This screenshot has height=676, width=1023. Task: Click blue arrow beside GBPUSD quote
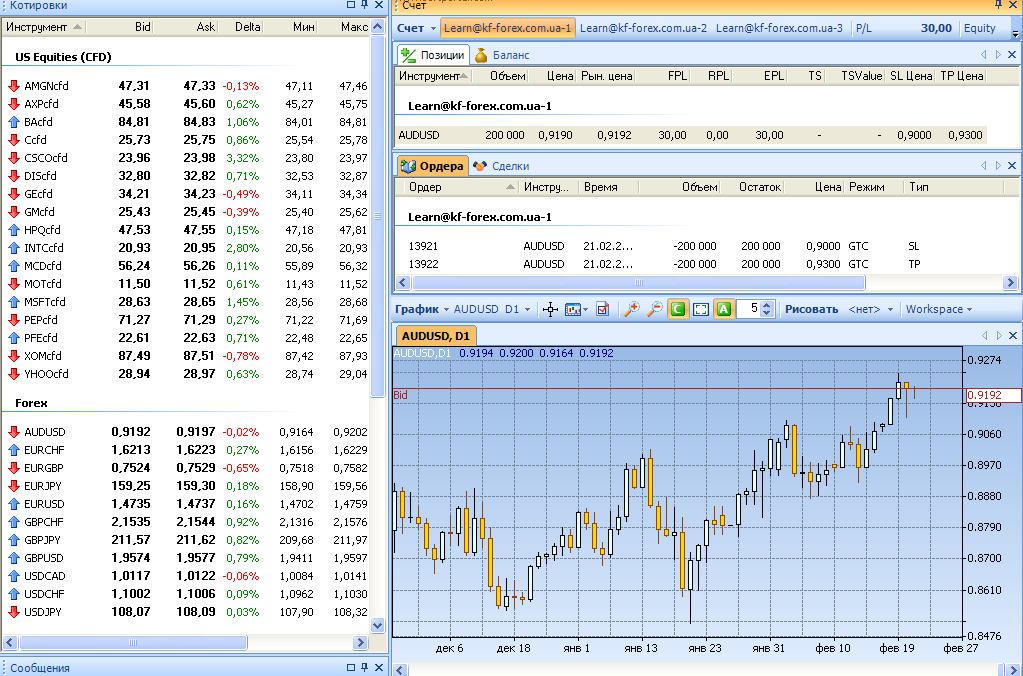(14, 558)
